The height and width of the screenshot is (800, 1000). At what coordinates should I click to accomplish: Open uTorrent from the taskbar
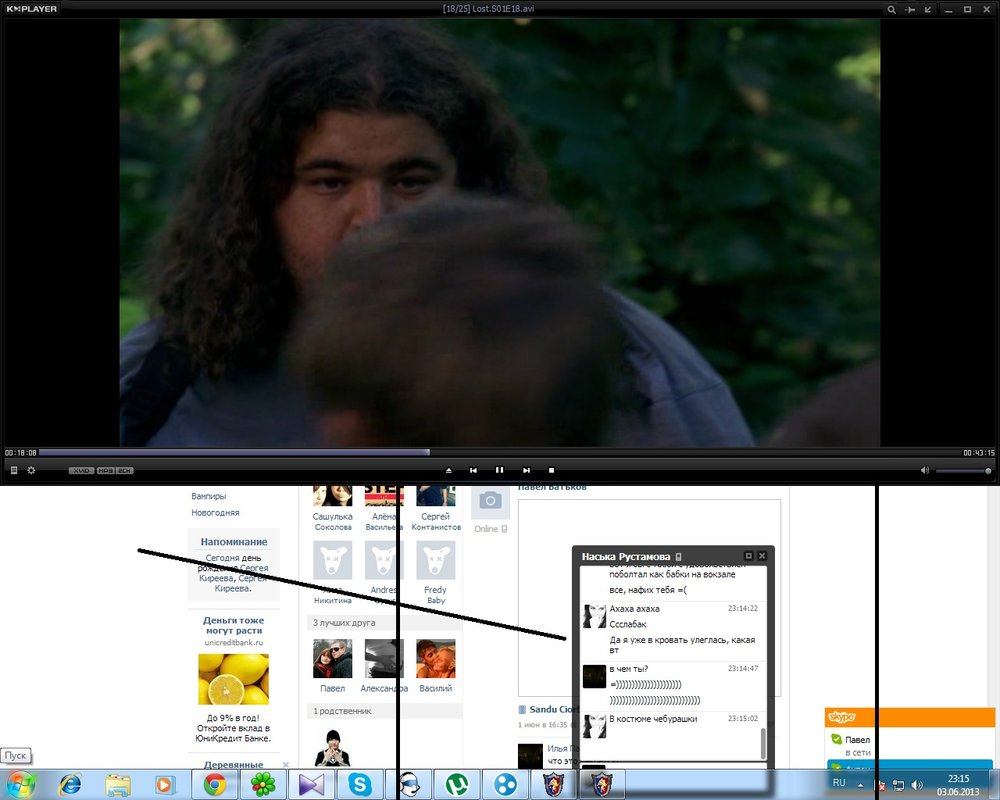[x=458, y=784]
